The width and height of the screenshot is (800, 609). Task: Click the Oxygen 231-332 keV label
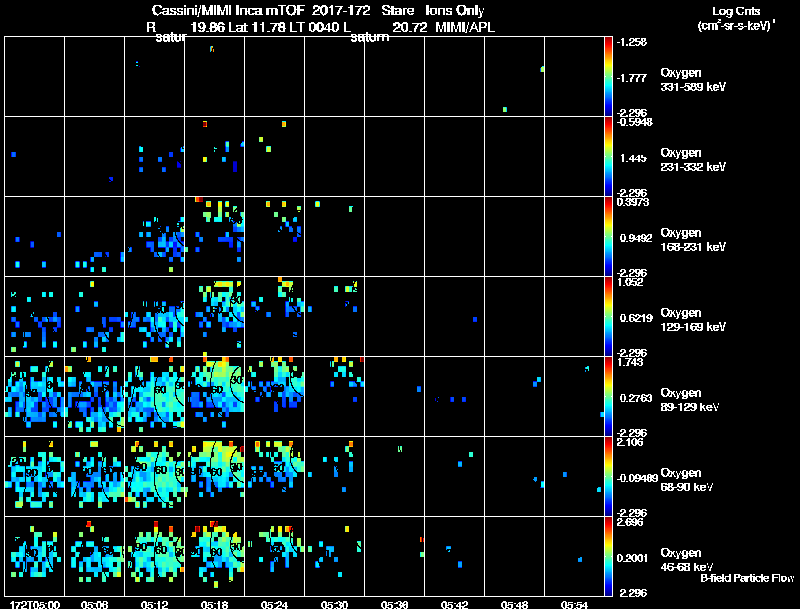tap(693, 160)
